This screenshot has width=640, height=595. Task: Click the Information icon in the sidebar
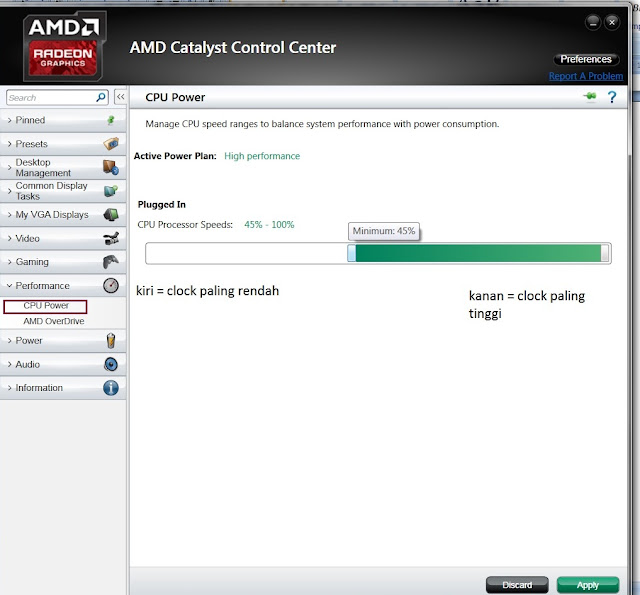[111, 388]
